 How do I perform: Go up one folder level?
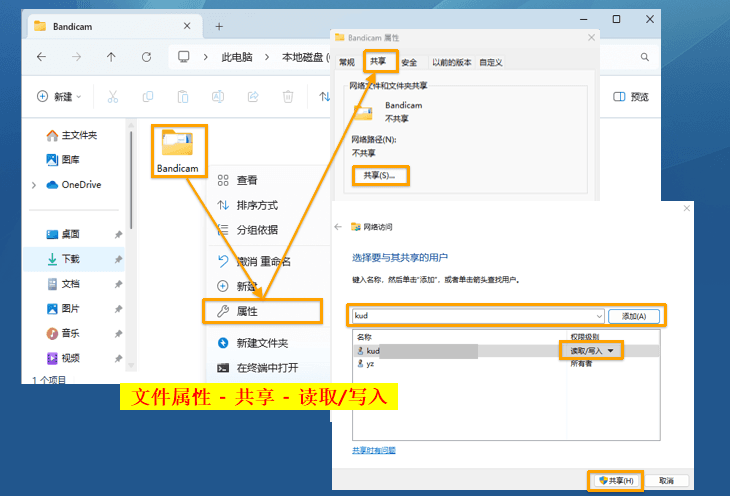pyautogui.click(x=111, y=57)
